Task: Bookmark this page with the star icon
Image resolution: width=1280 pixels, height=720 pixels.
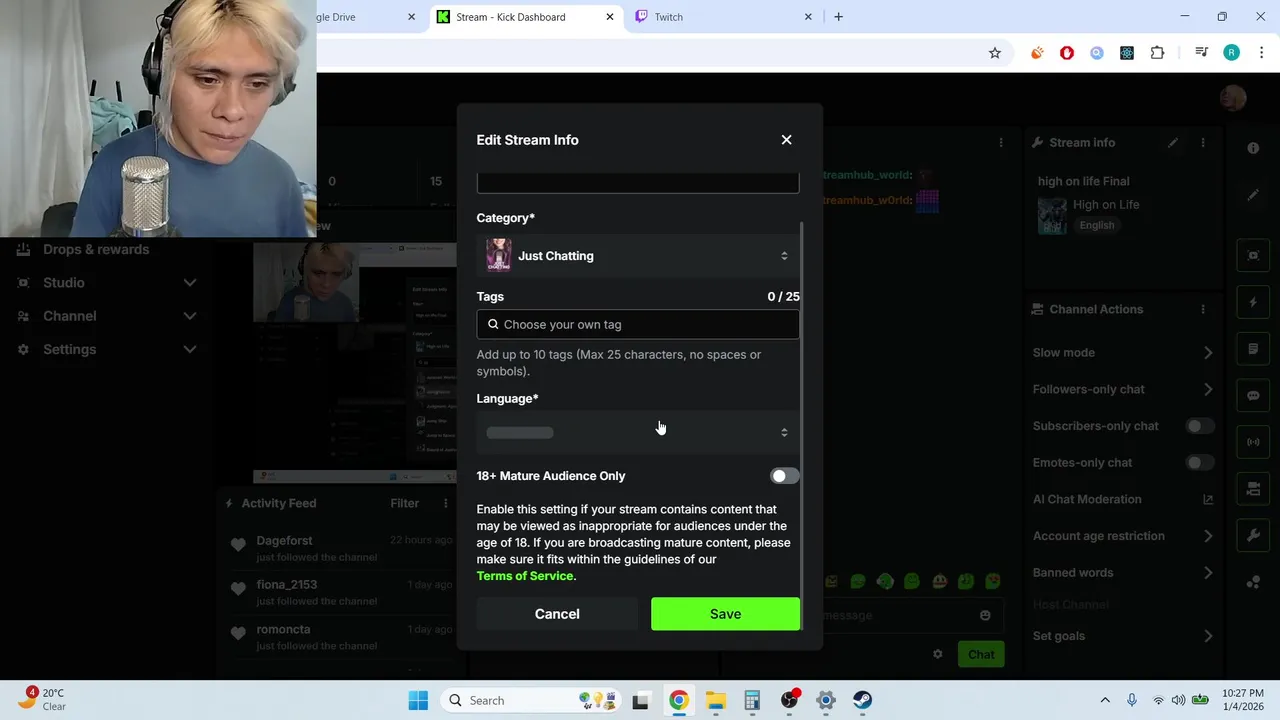Action: click(x=995, y=53)
